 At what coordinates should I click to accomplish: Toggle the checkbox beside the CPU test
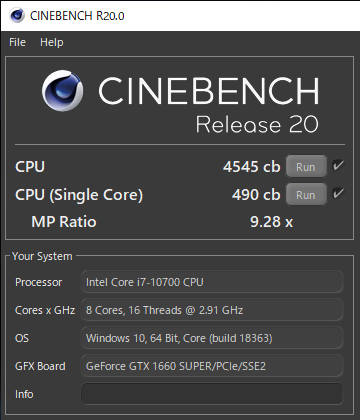[x=338, y=165]
